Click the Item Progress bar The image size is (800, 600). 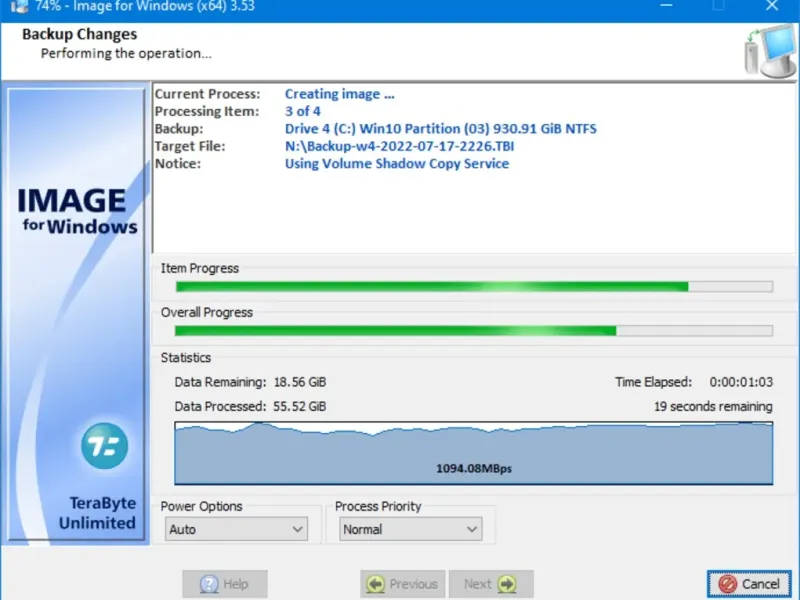pos(474,287)
